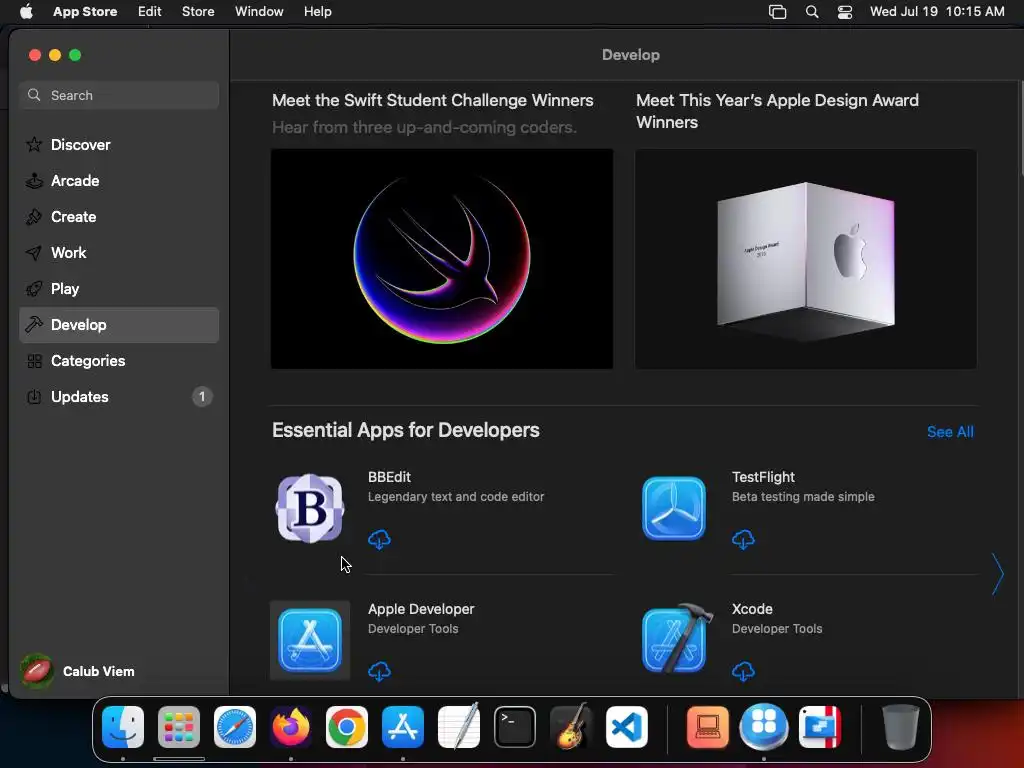Image resolution: width=1024 pixels, height=768 pixels.
Task: Open the Updates download icon
Action: click(34, 396)
